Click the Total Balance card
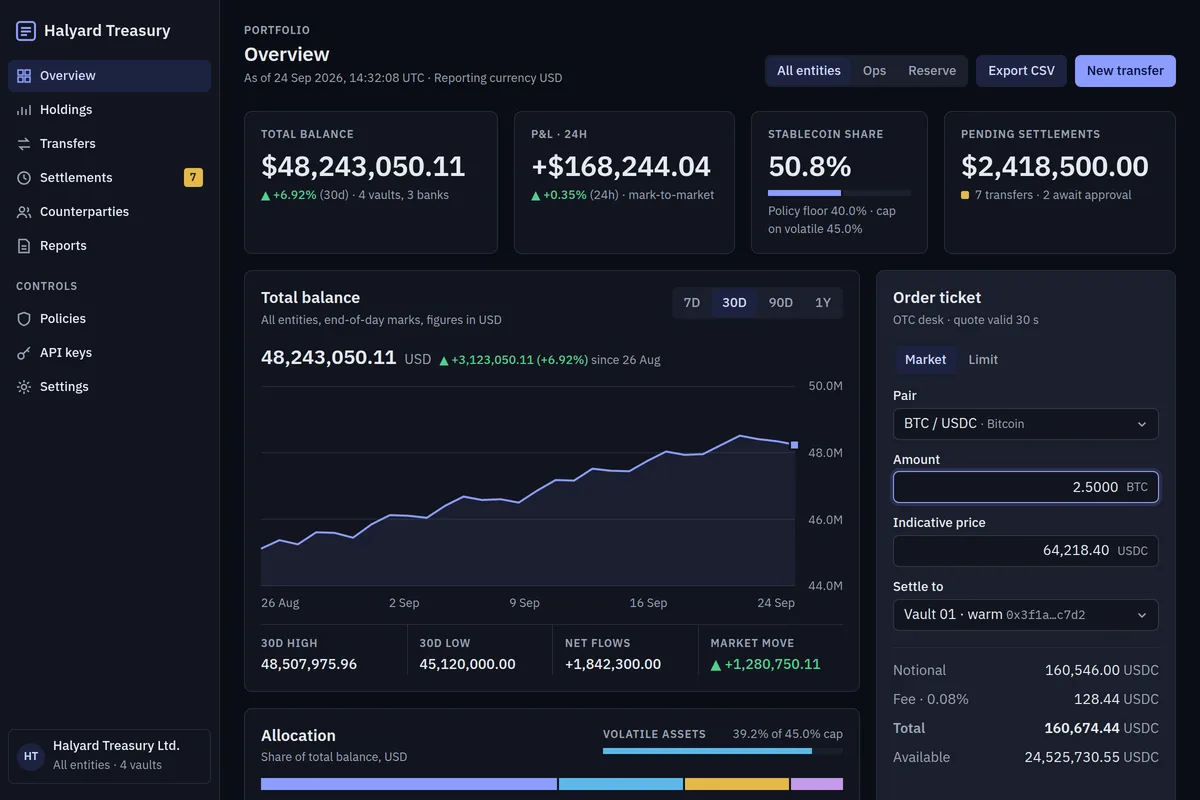The image size is (1200, 800). 371,182
